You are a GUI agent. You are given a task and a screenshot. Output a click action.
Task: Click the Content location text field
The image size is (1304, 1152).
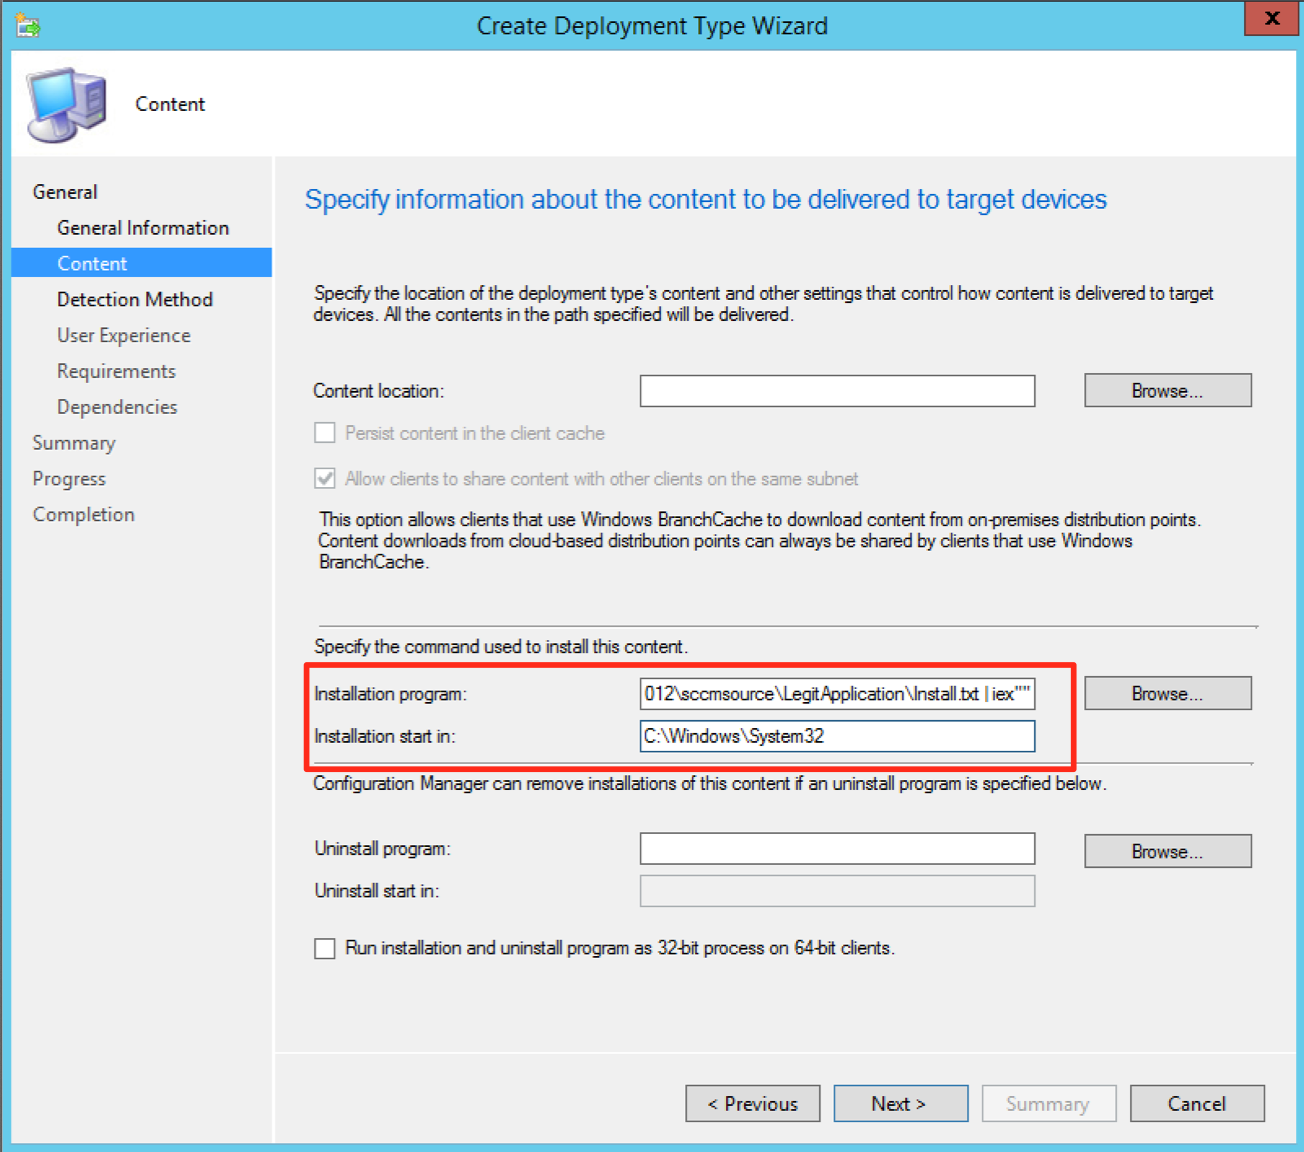(x=837, y=391)
